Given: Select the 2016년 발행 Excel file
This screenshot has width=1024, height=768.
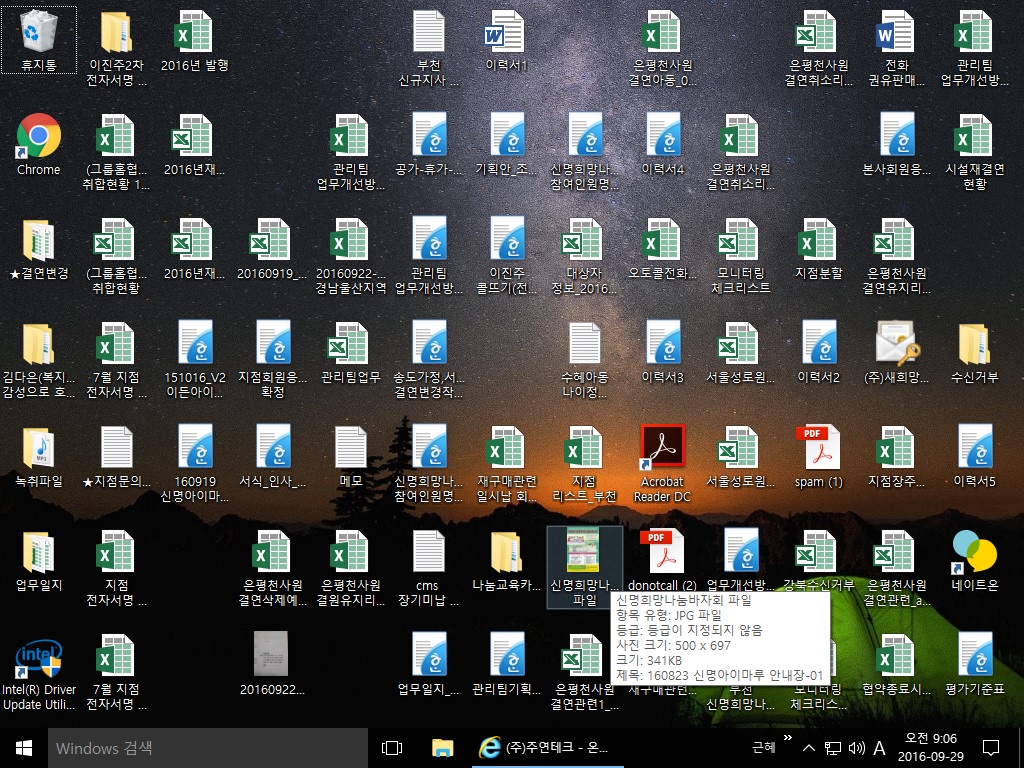Looking at the screenshot, I should [x=194, y=39].
